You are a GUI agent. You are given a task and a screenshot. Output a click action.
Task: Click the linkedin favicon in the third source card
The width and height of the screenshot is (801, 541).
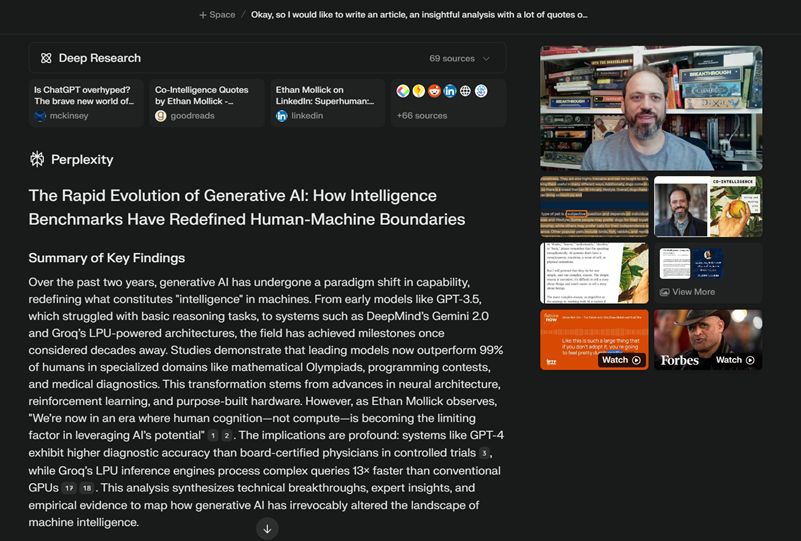tap(281, 116)
